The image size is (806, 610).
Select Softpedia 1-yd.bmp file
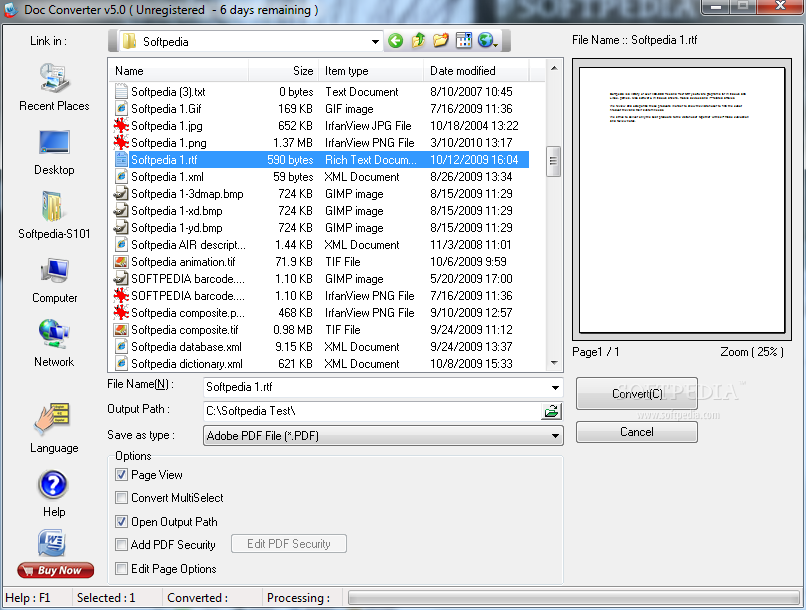[321, 228]
